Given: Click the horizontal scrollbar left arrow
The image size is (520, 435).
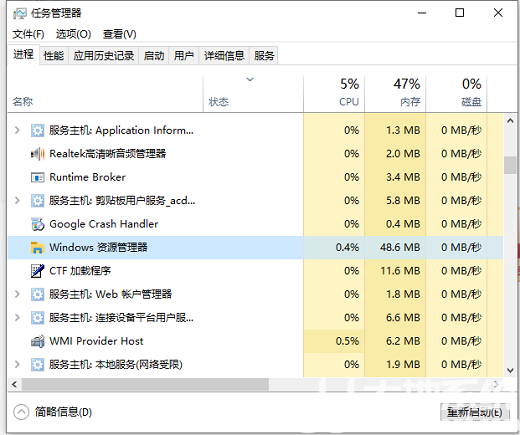Looking at the screenshot, I should [14, 384].
